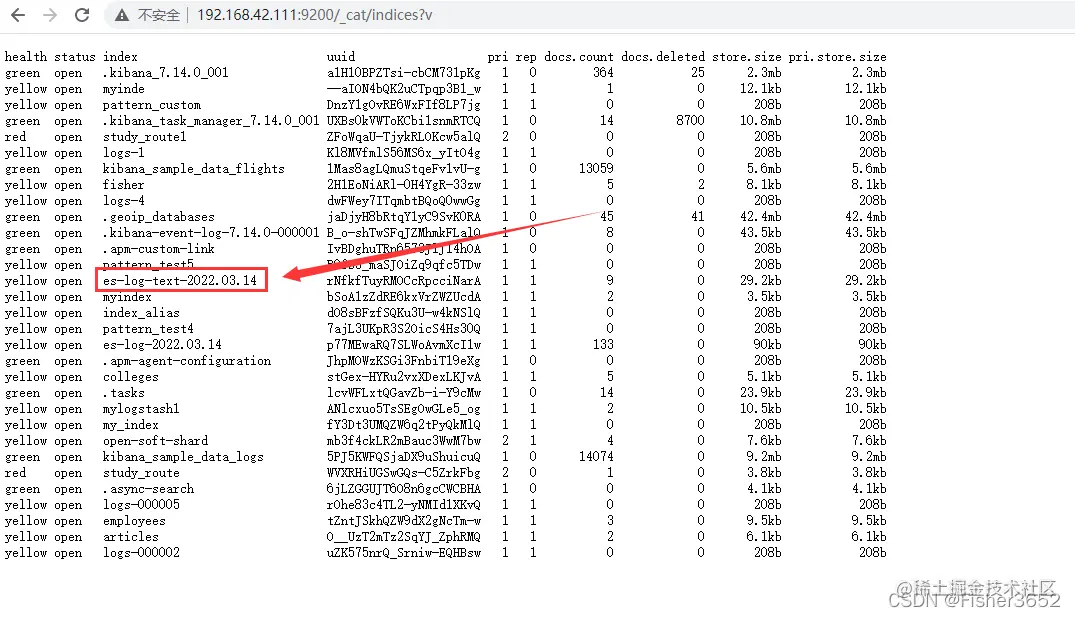Click index name pattern_custom
This screenshot has height=617, width=1075.
[152, 105]
